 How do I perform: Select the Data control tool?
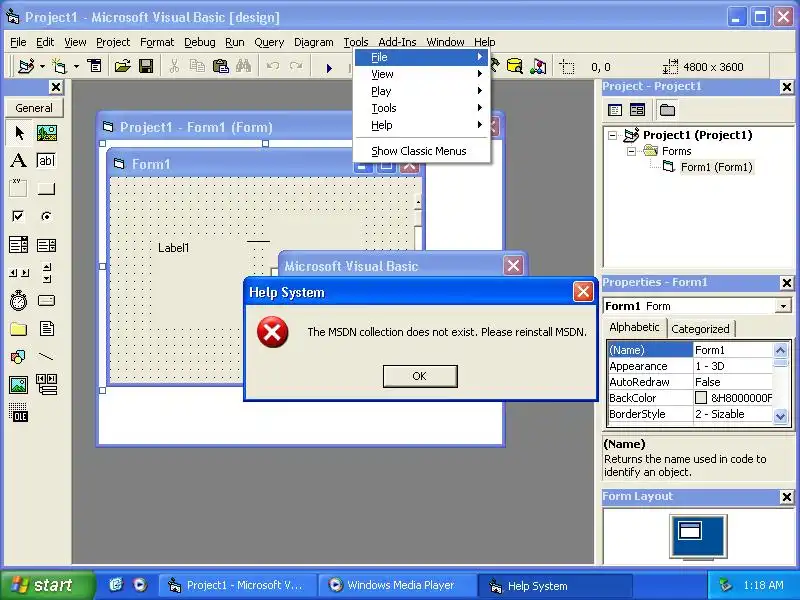46,384
